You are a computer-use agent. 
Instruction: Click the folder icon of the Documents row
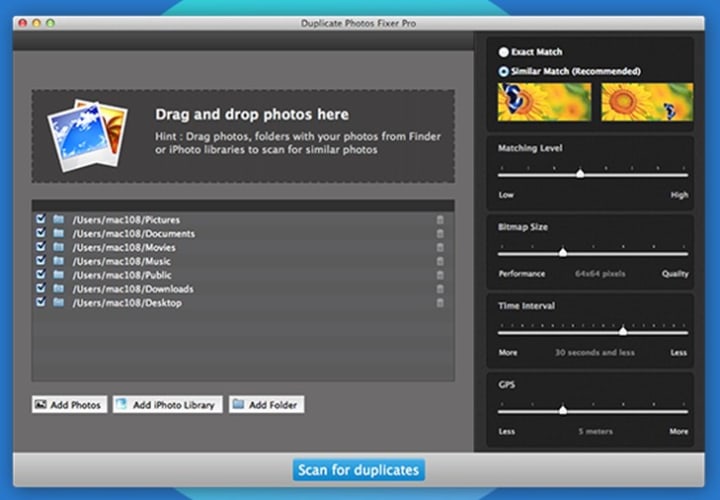[x=58, y=233]
